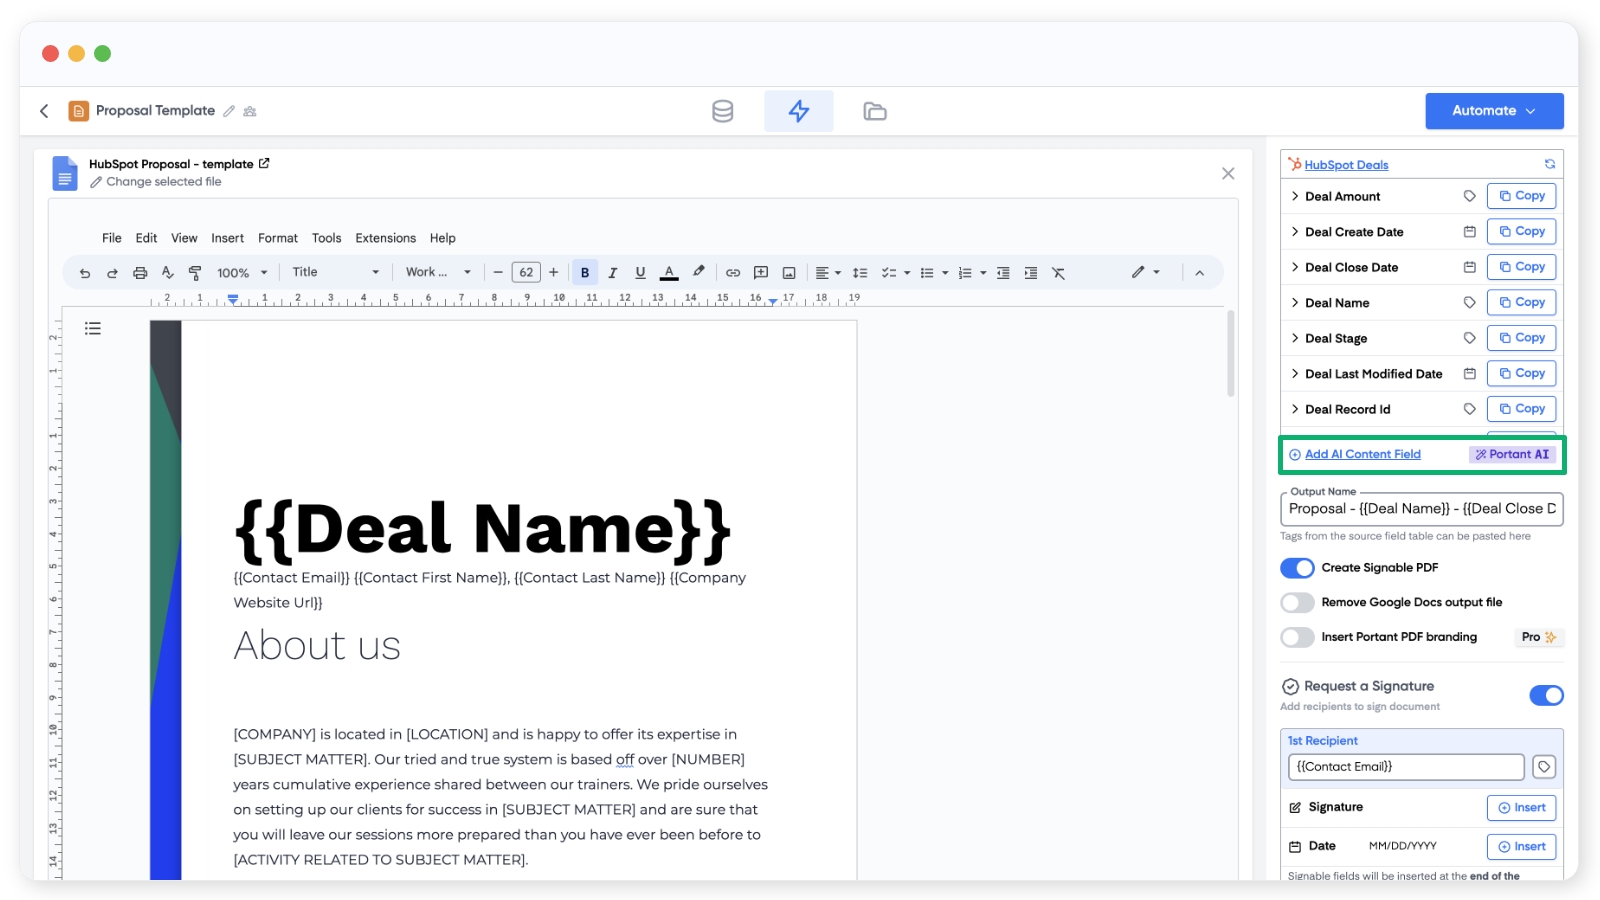1600x900 pixels.
Task: Open the database source icon
Action: pos(722,111)
